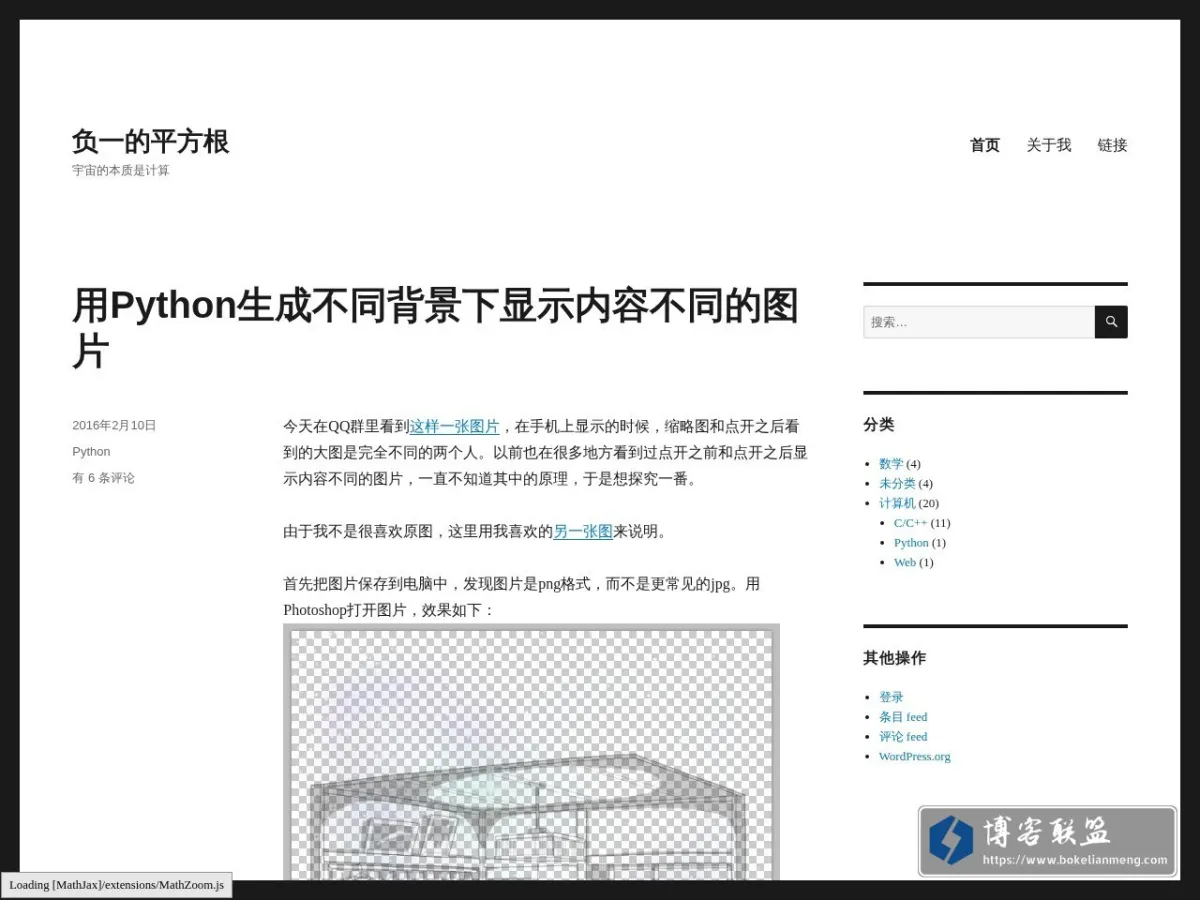Follow the 这样一张图片 hyperlink

(x=455, y=427)
